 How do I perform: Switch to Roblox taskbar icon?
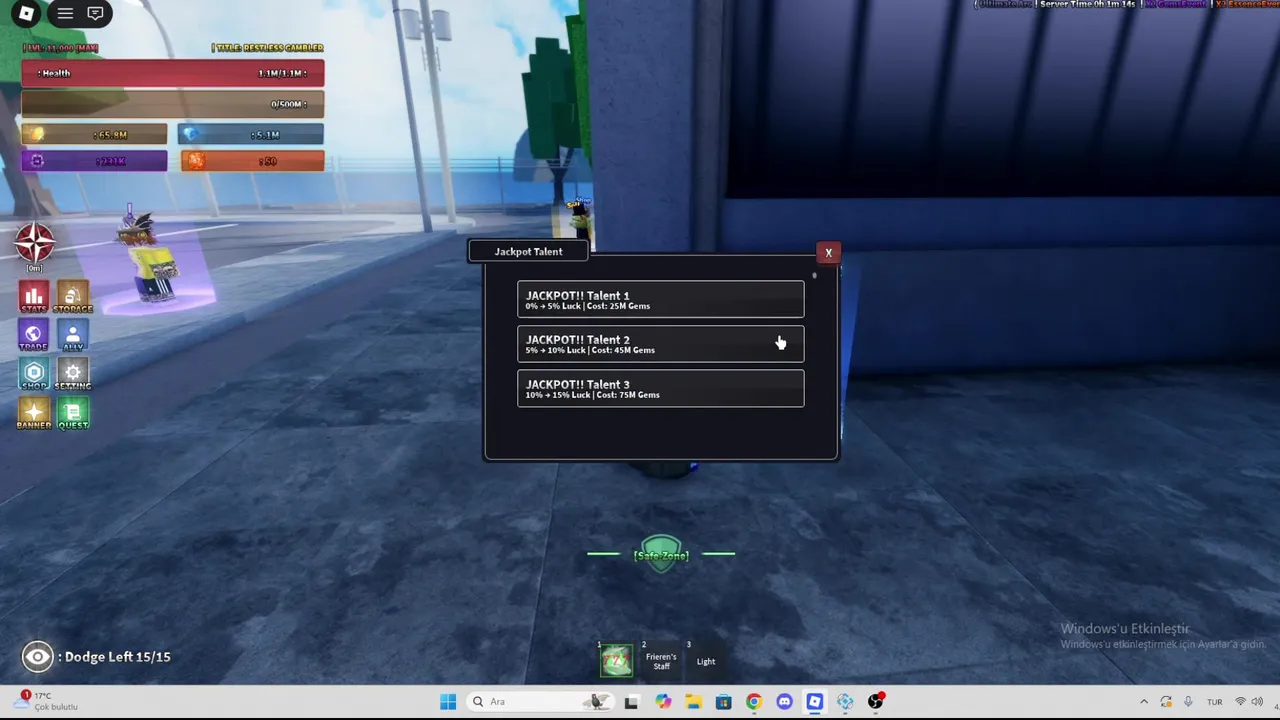click(815, 702)
